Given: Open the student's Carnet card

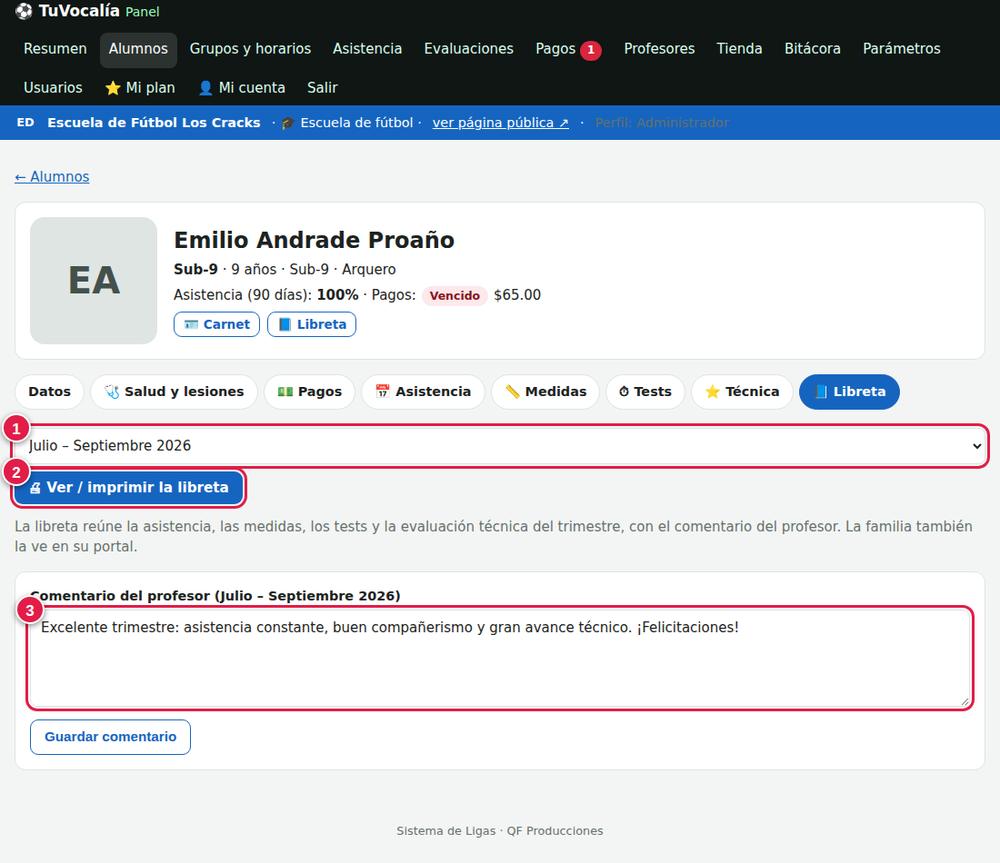Looking at the screenshot, I should click(x=217, y=324).
